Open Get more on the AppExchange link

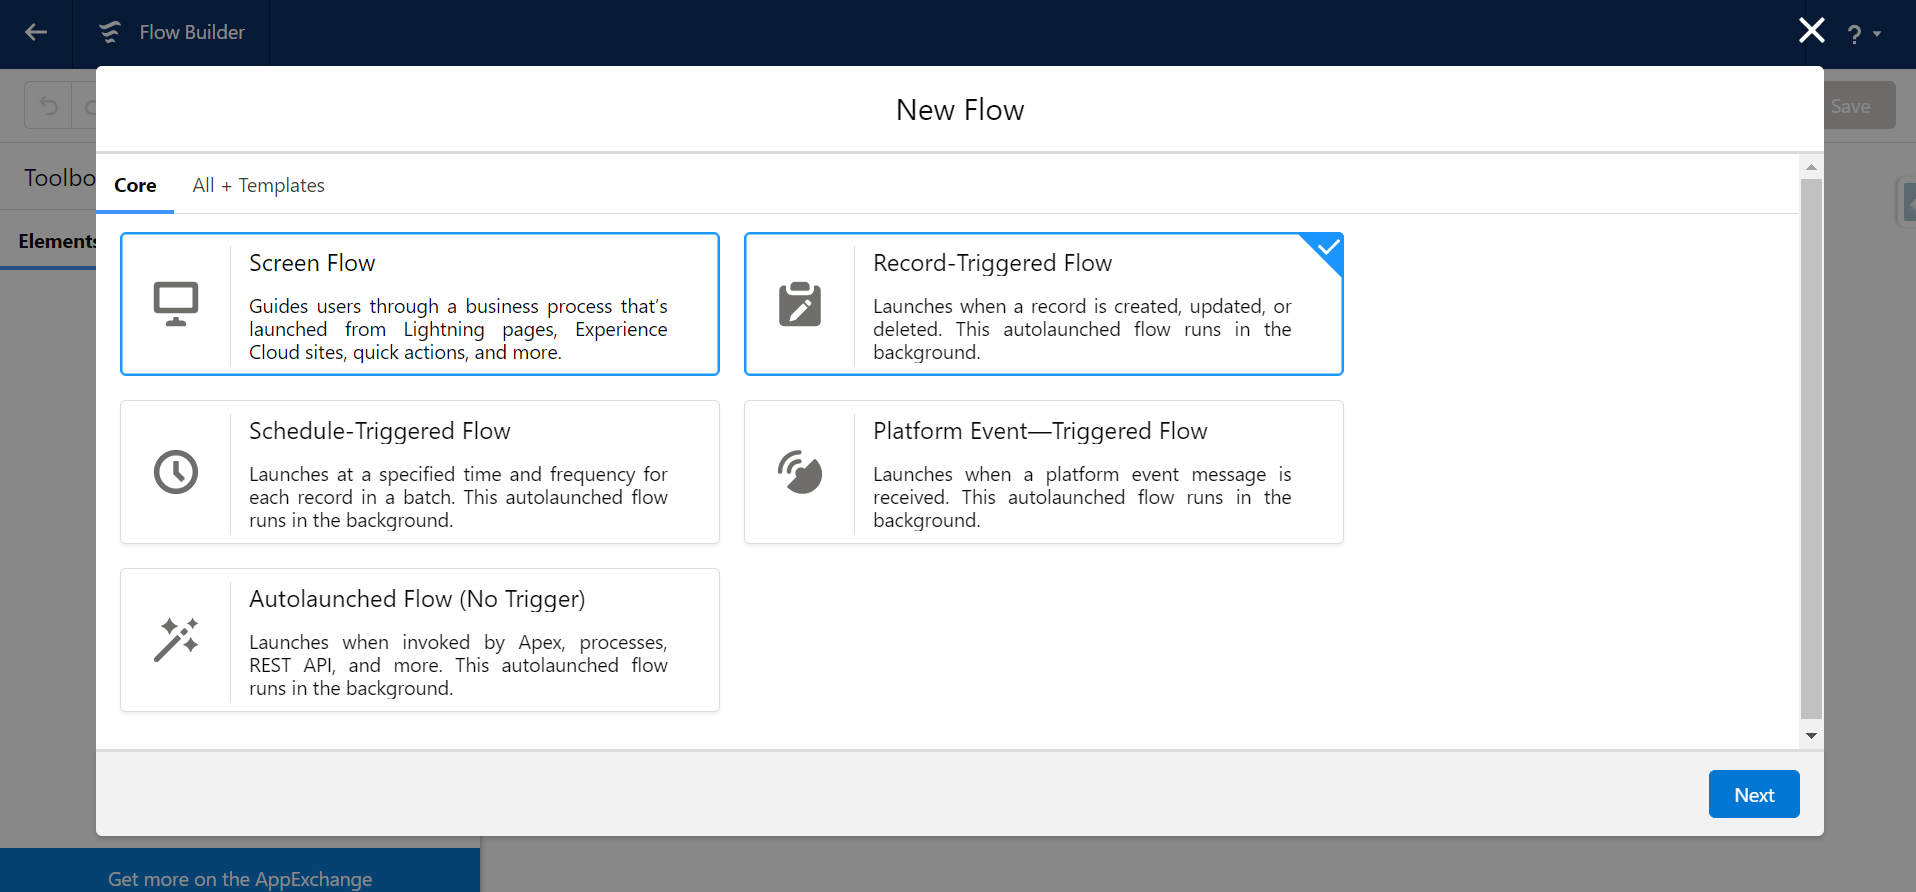[x=240, y=879]
